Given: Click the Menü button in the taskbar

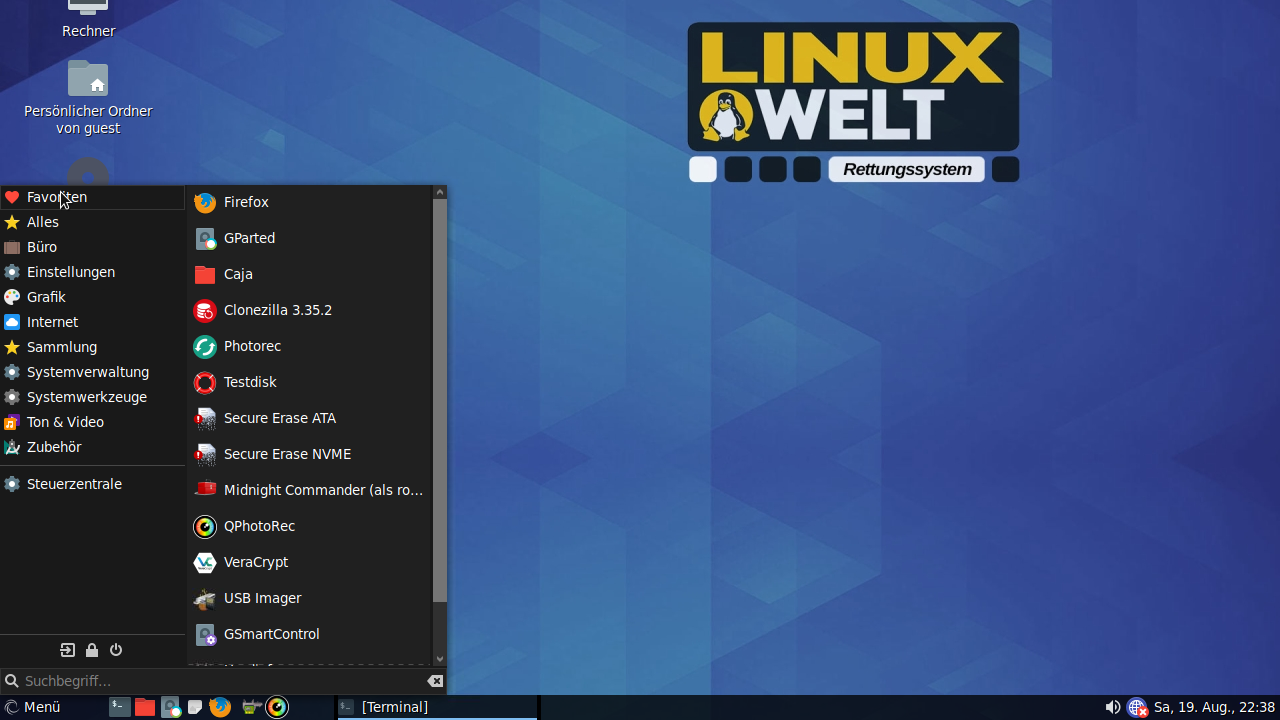Looking at the screenshot, I should coord(33,707).
